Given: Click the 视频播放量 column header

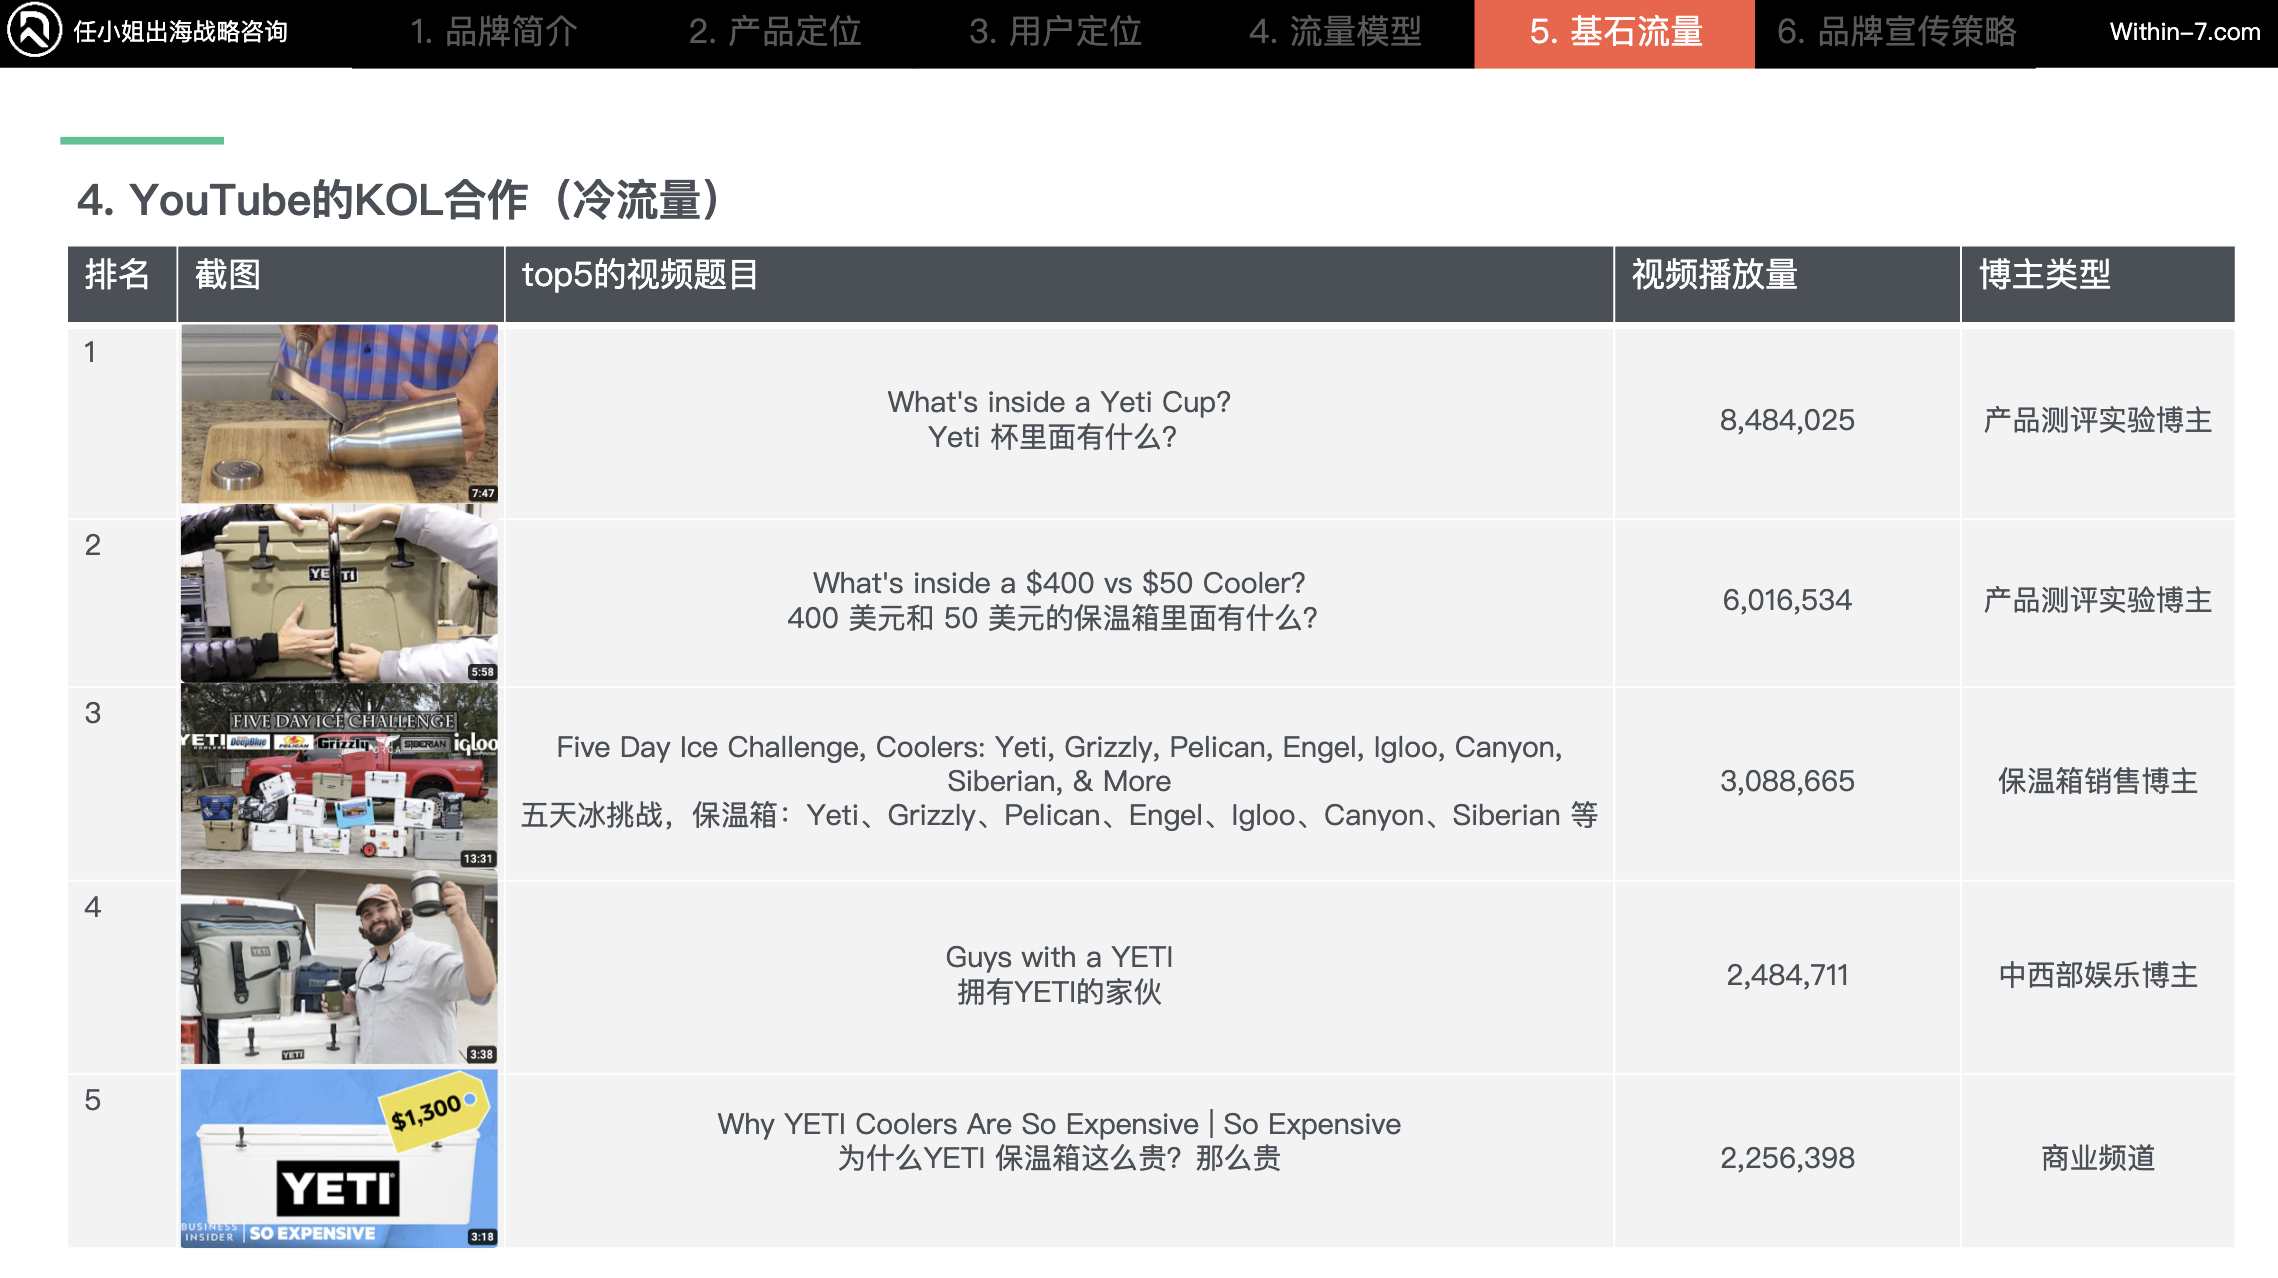Looking at the screenshot, I should (1715, 275).
